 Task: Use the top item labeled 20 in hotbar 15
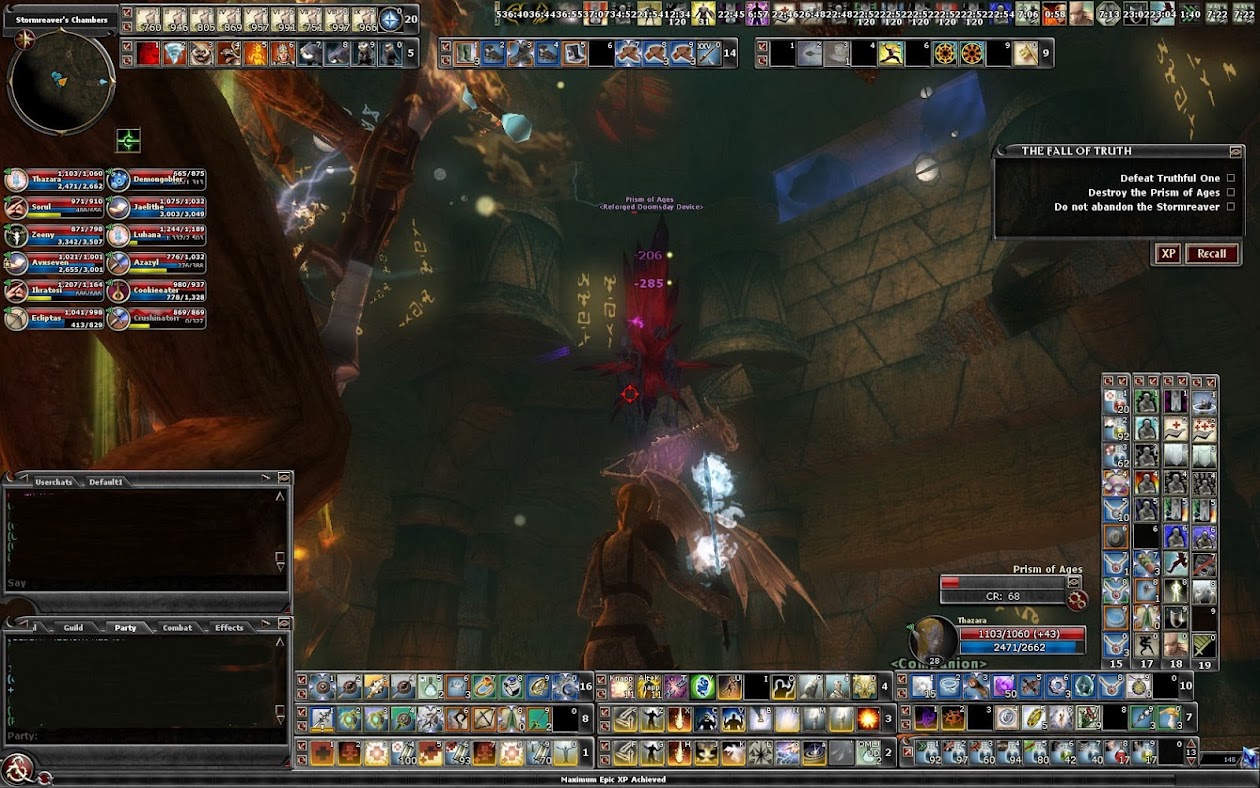[x=1116, y=402]
